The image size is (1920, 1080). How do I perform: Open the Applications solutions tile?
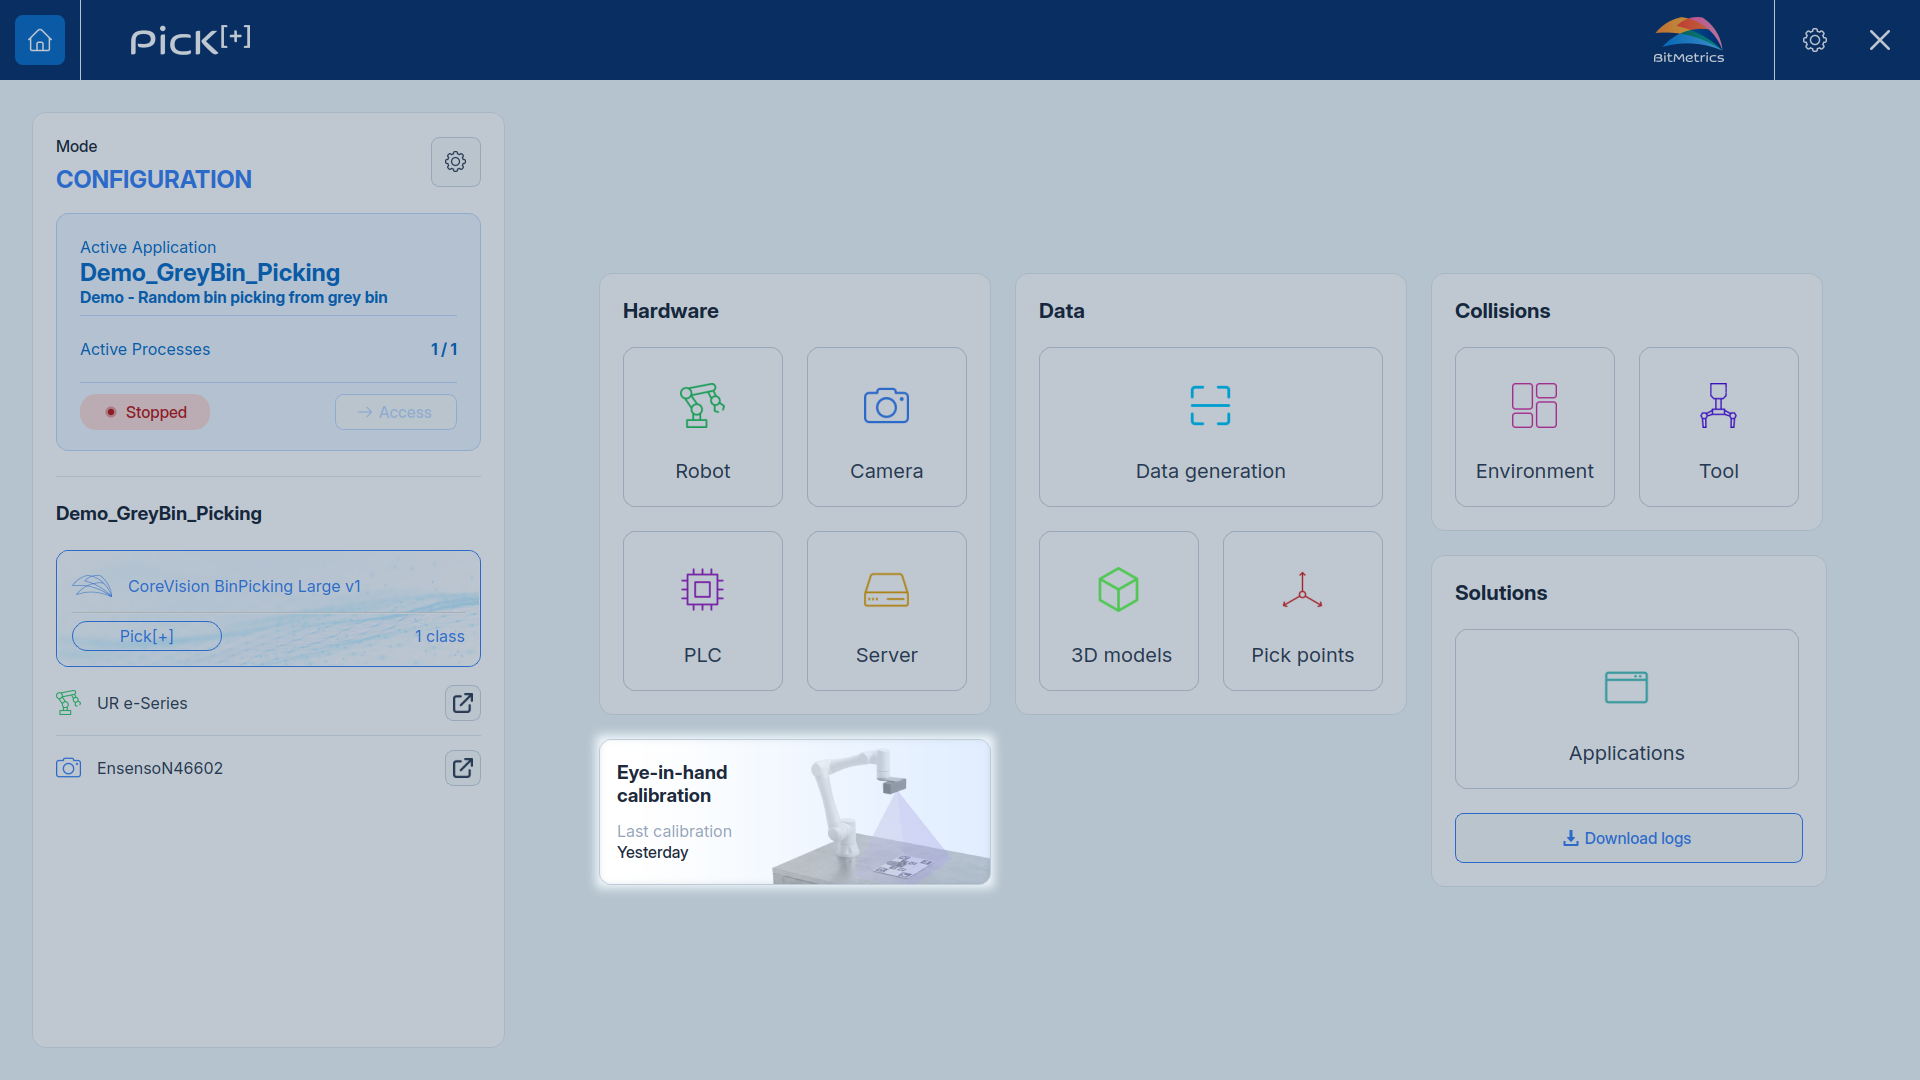point(1627,709)
